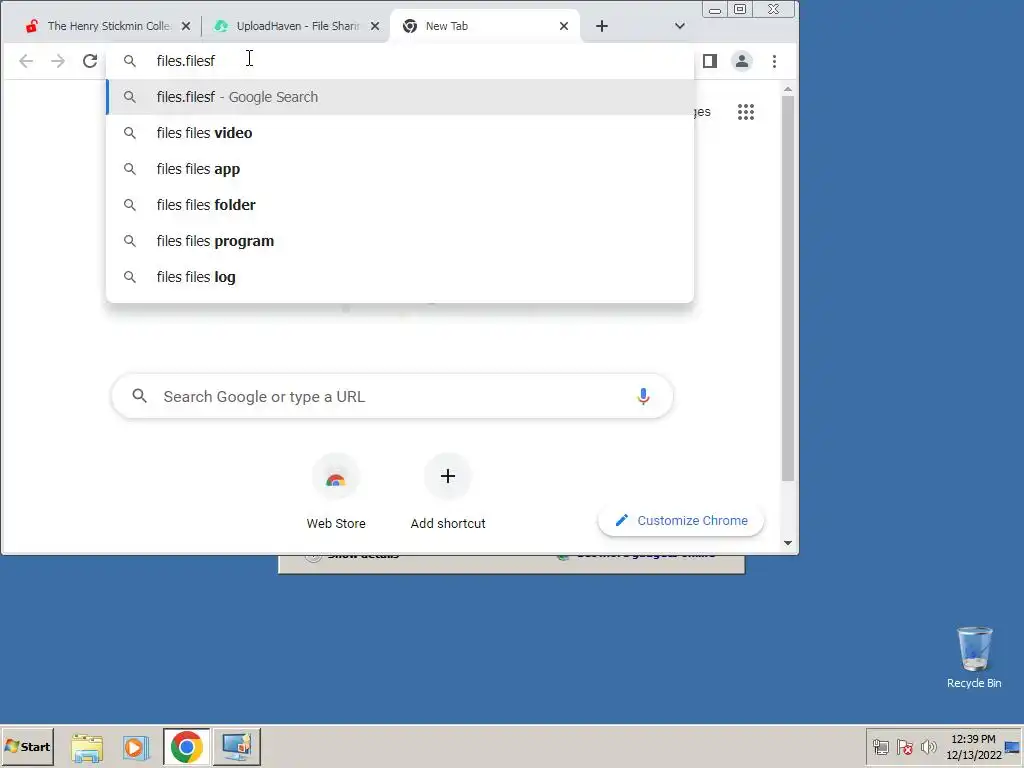Select files.filesf Google Search suggestion

click(400, 97)
